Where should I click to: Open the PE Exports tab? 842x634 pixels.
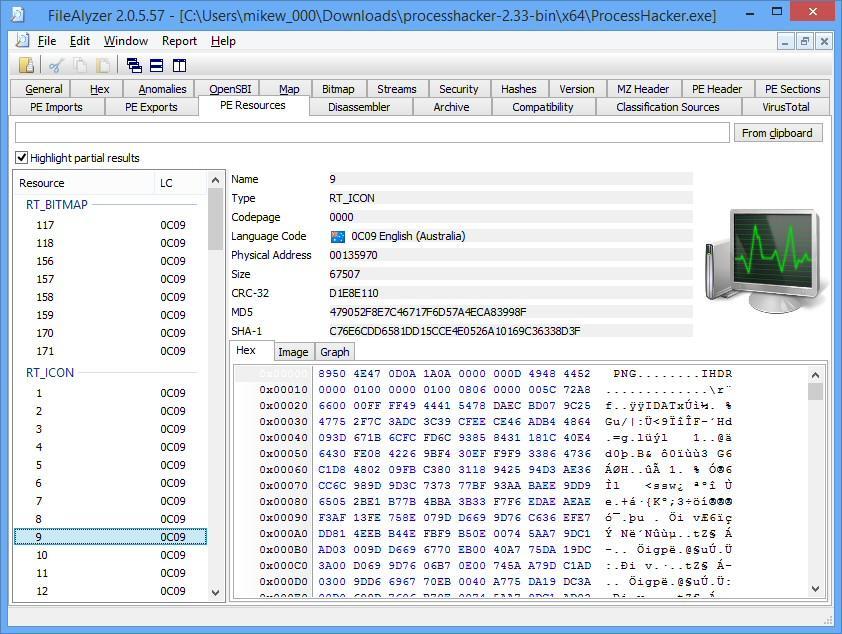pyautogui.click(x=151, y=107)
